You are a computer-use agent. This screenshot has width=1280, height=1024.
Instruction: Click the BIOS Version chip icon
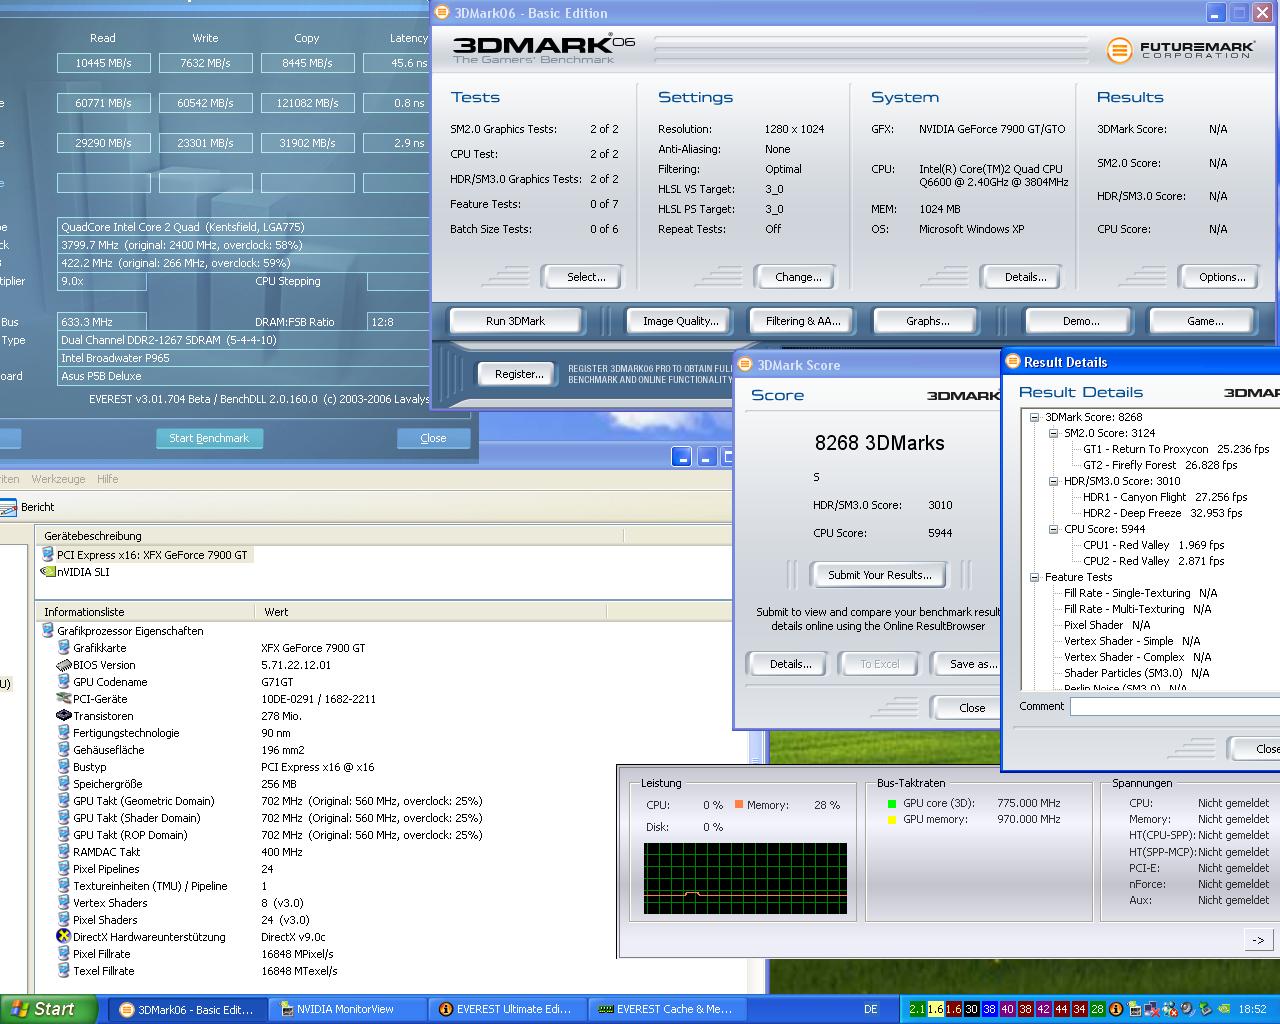64,665
